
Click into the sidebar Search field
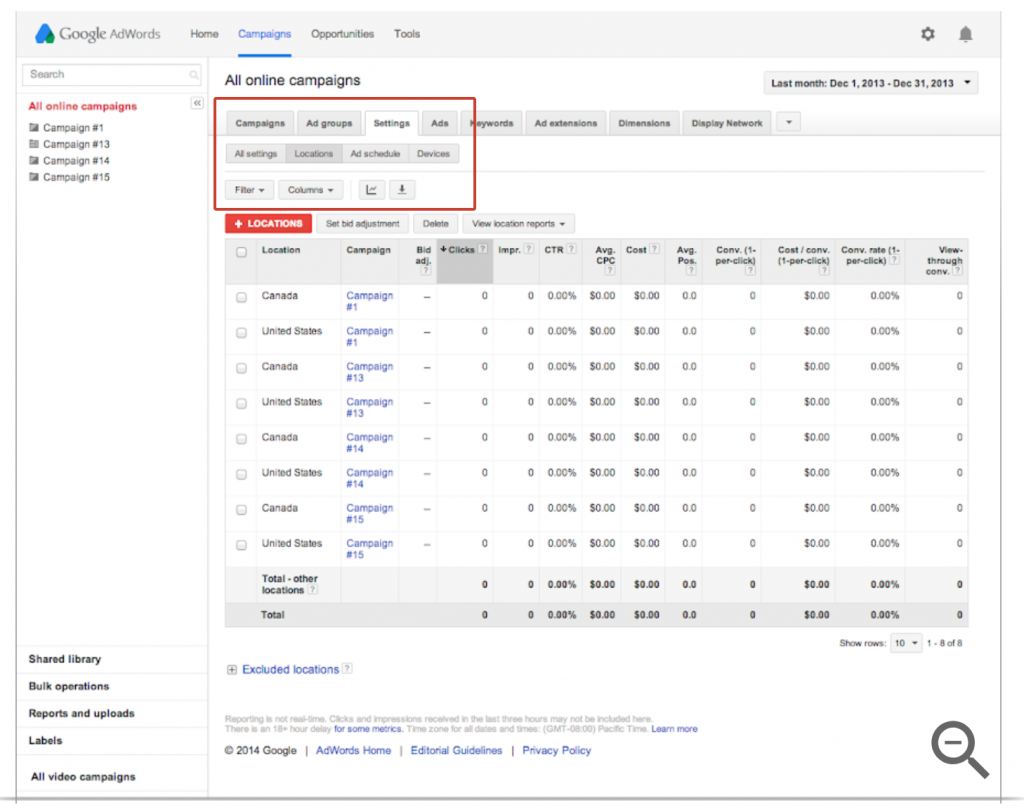click(105, 74)
